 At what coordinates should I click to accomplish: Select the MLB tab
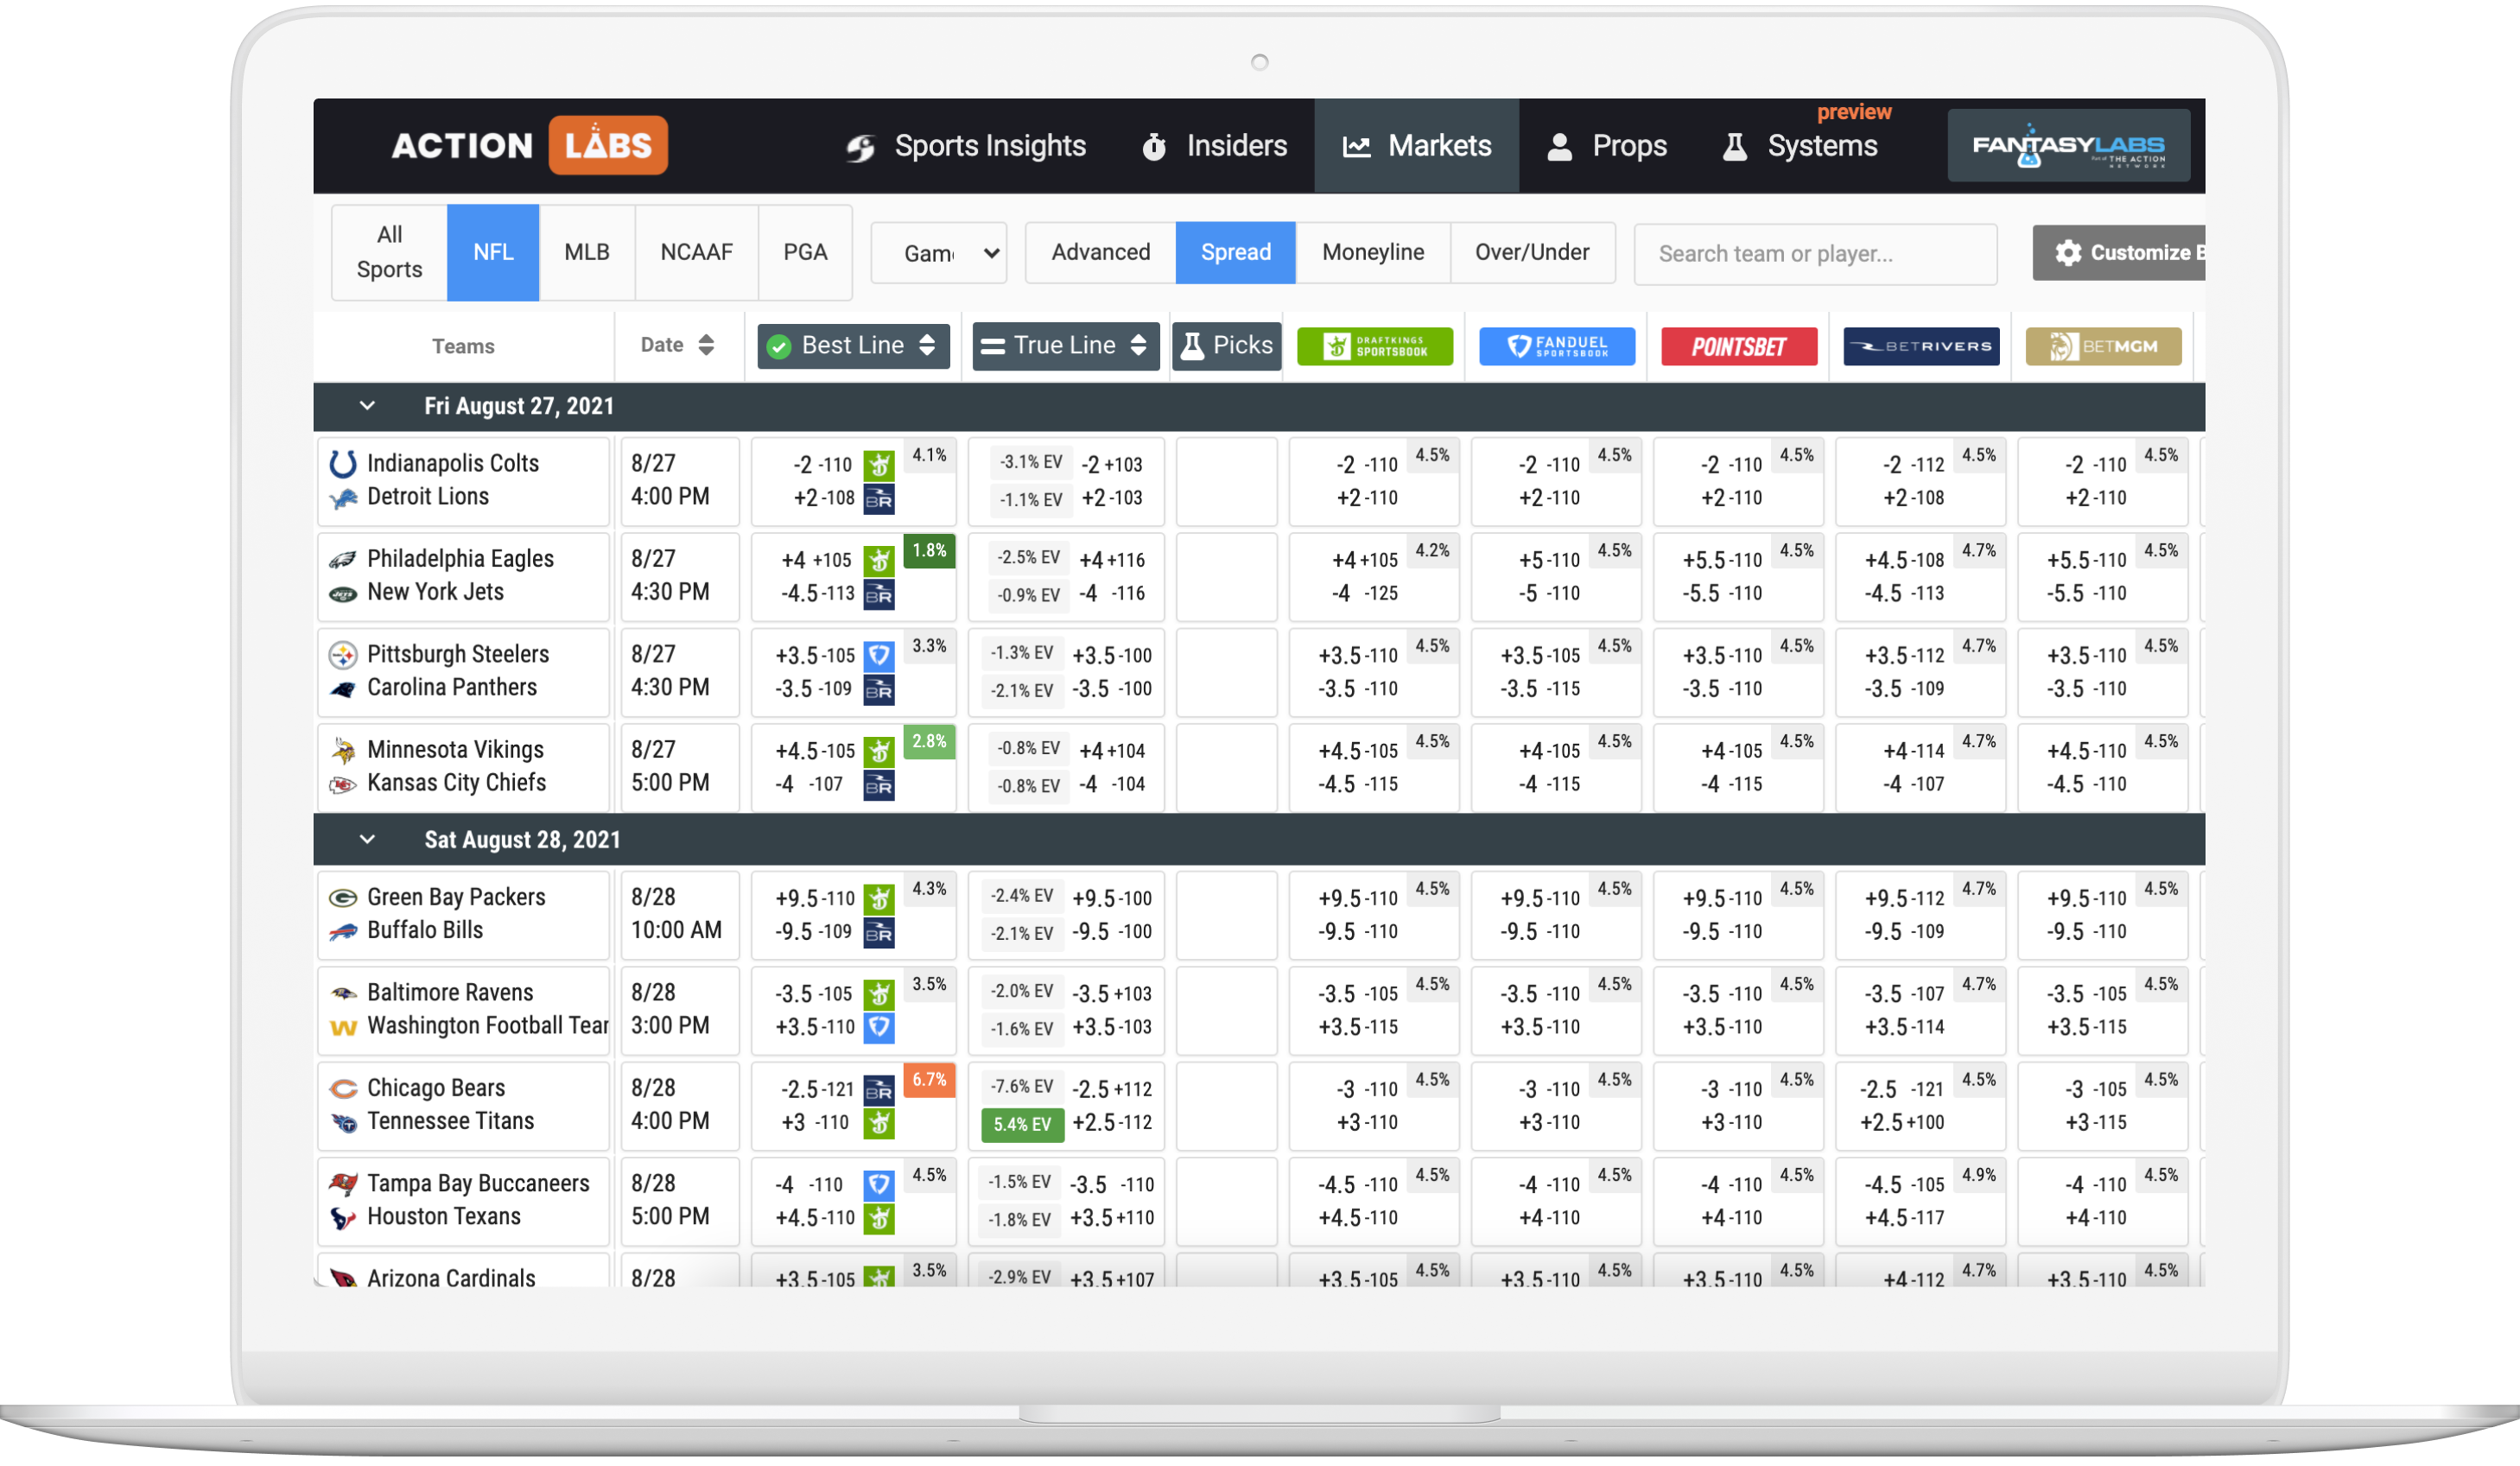pos(587,251)
